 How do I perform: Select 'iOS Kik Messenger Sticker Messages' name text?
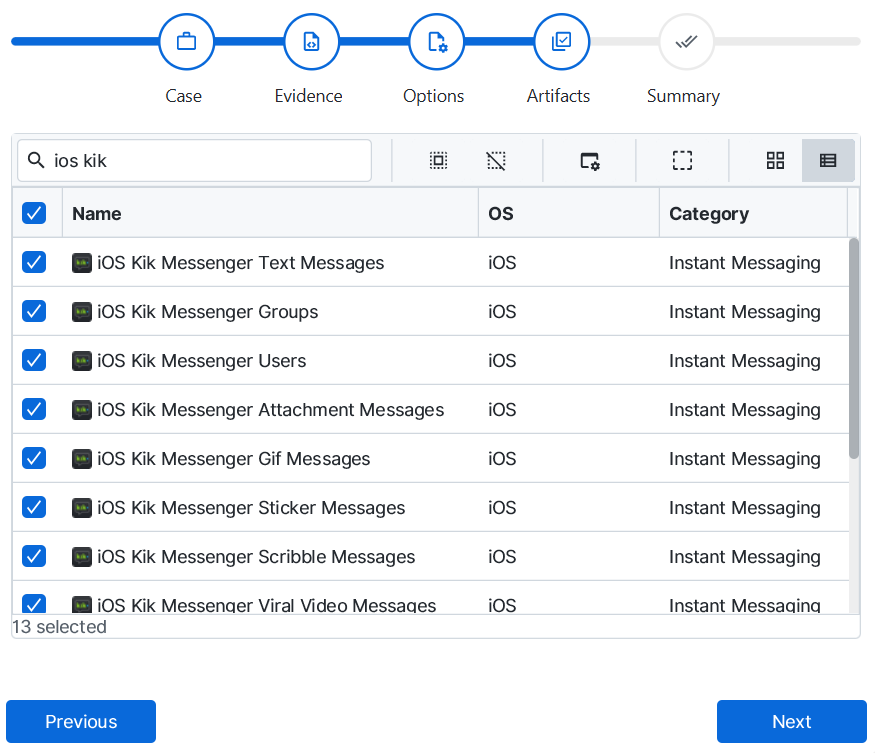coord(251,508)
